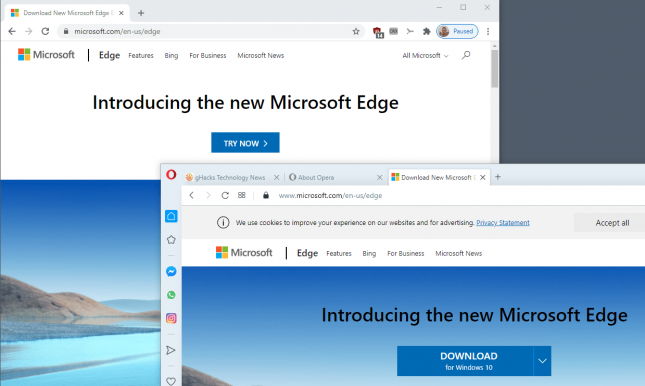Image resolution: width=645 pixels, height=386 pixels.
Task: Open Features link in the Chrome page
Action: pos(141,56)
